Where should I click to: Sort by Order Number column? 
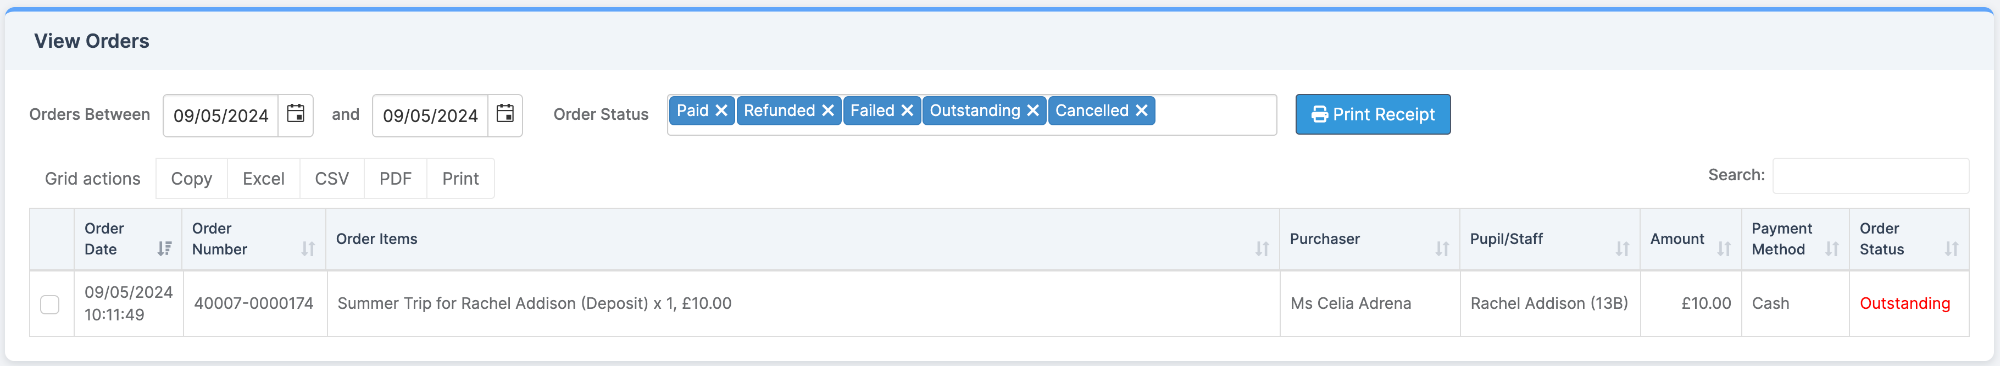[254, 239]
